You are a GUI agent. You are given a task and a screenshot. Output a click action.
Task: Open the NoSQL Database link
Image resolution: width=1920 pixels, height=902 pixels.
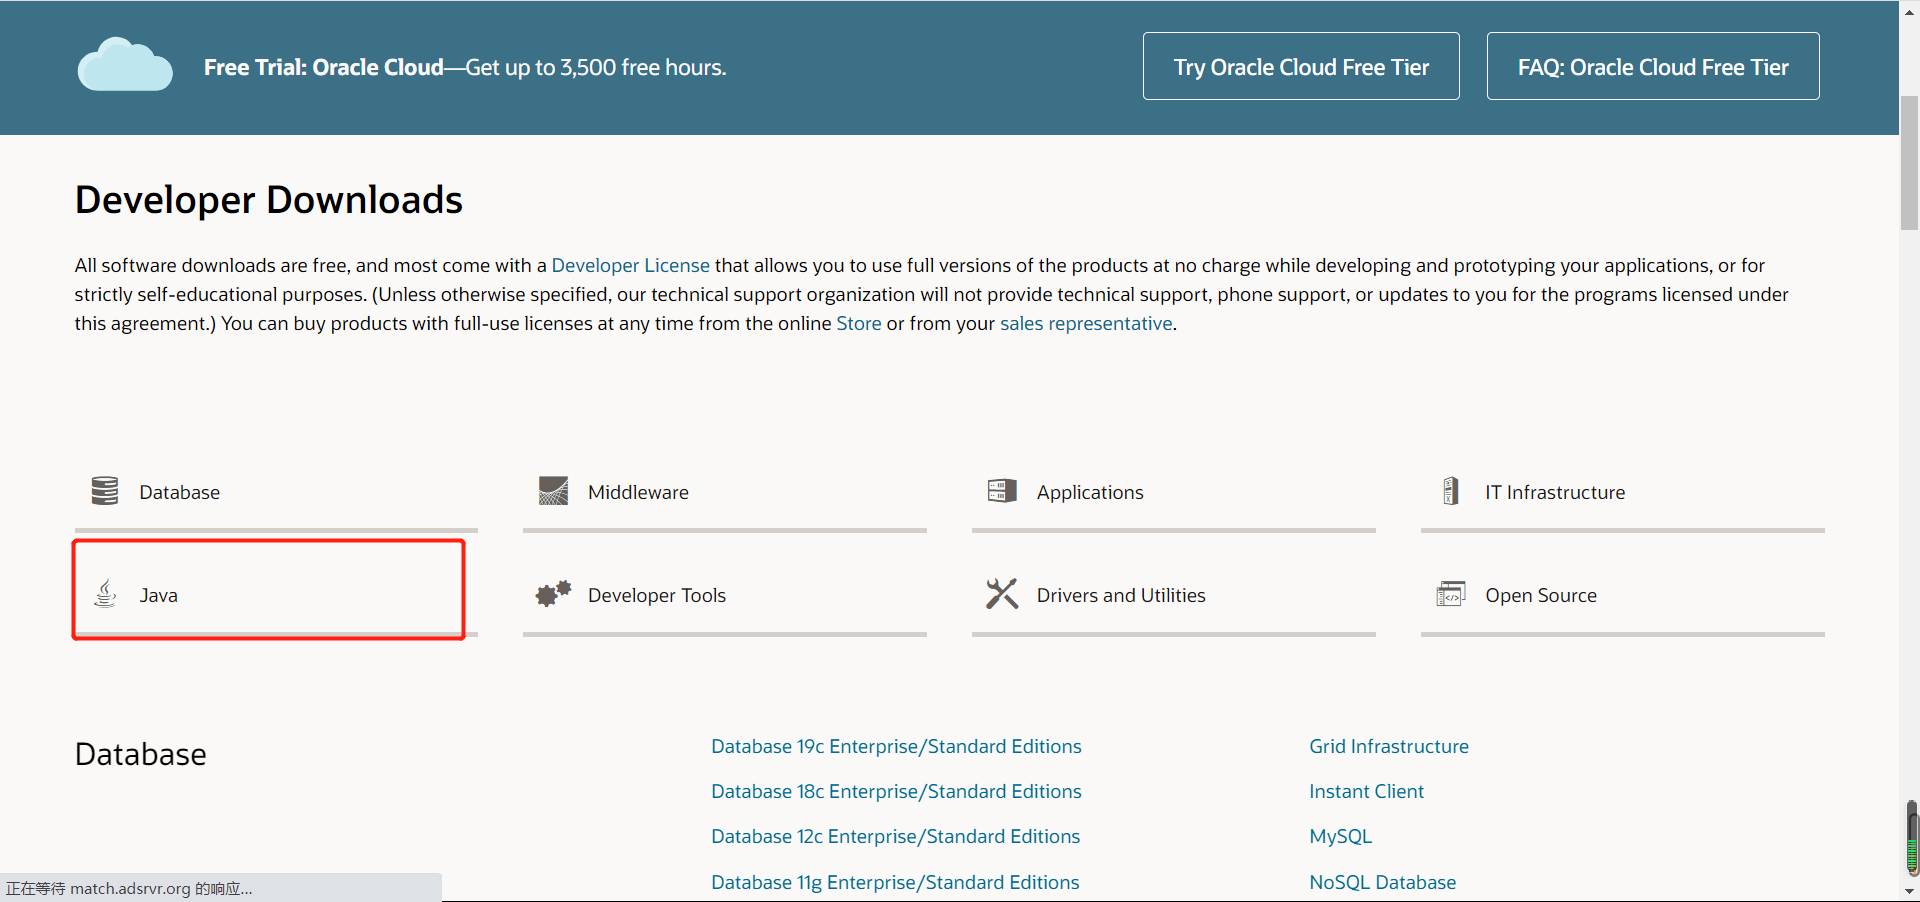pyautogui.click(x=1382, y=882)
